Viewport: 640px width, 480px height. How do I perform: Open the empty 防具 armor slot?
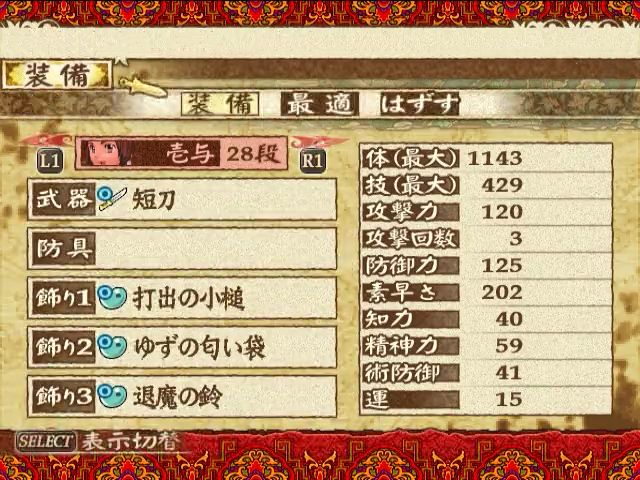182,249
